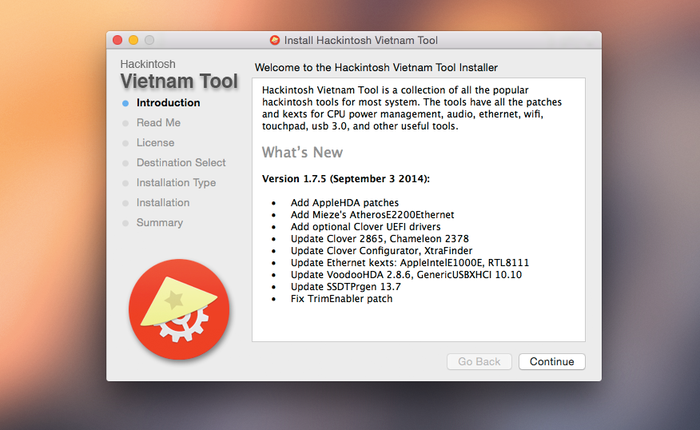The width and height of the screenshot is (700, 430).
Task: Click the 'Vietnam Tool' sidebar title text
Action: tap(179, 81)
